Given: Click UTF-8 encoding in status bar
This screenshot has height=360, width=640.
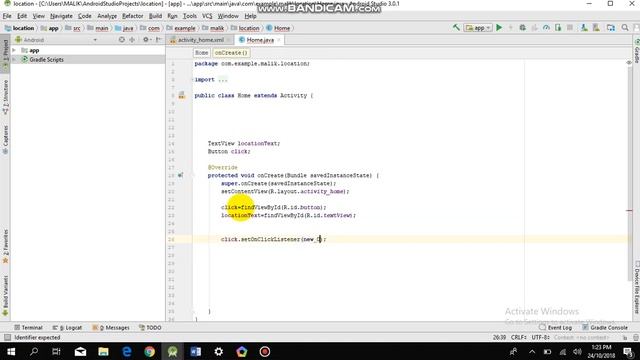Looking at the screenshot, I should 540,338.
